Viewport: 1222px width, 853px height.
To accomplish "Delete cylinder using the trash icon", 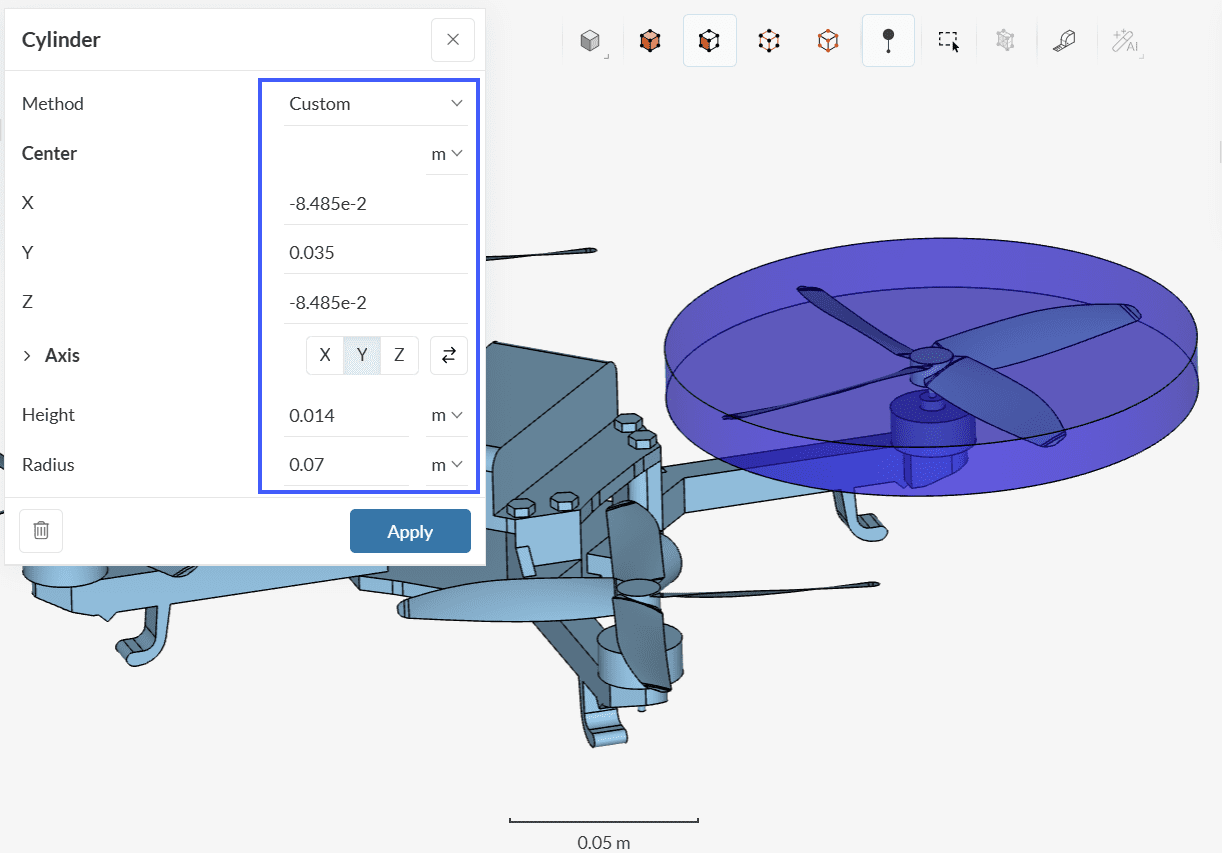I will click(41, 531).
